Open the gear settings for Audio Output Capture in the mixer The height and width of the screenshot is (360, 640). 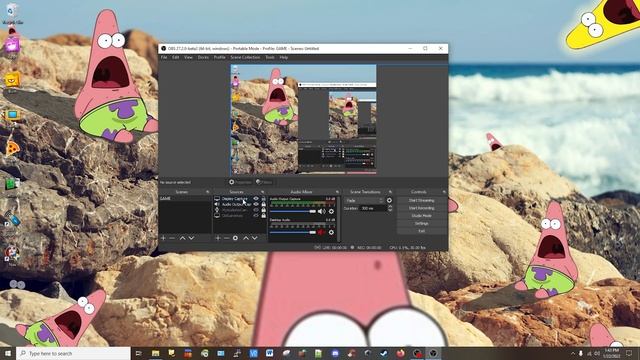(x=331, y=211)
